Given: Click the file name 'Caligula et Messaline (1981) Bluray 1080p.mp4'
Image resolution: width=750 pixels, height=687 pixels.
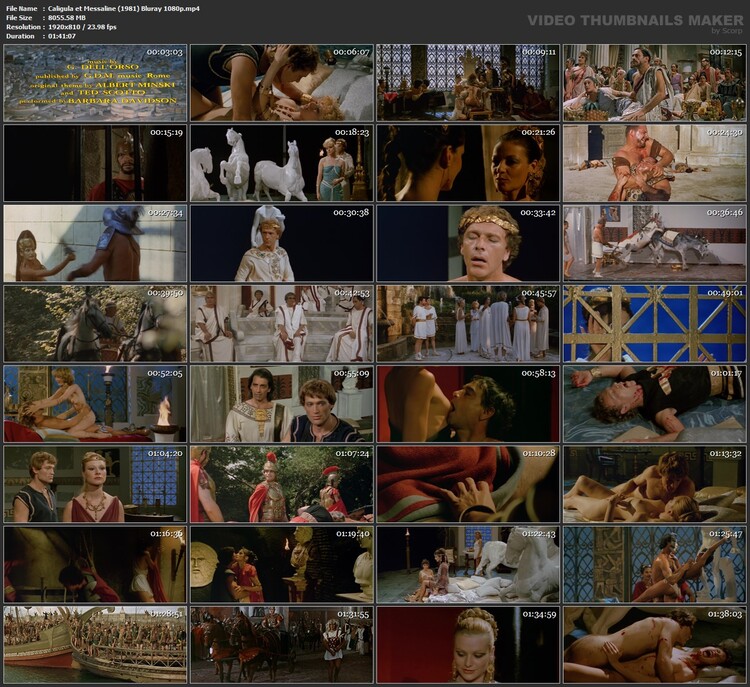Looking at the screenshot, I should 124,9.
